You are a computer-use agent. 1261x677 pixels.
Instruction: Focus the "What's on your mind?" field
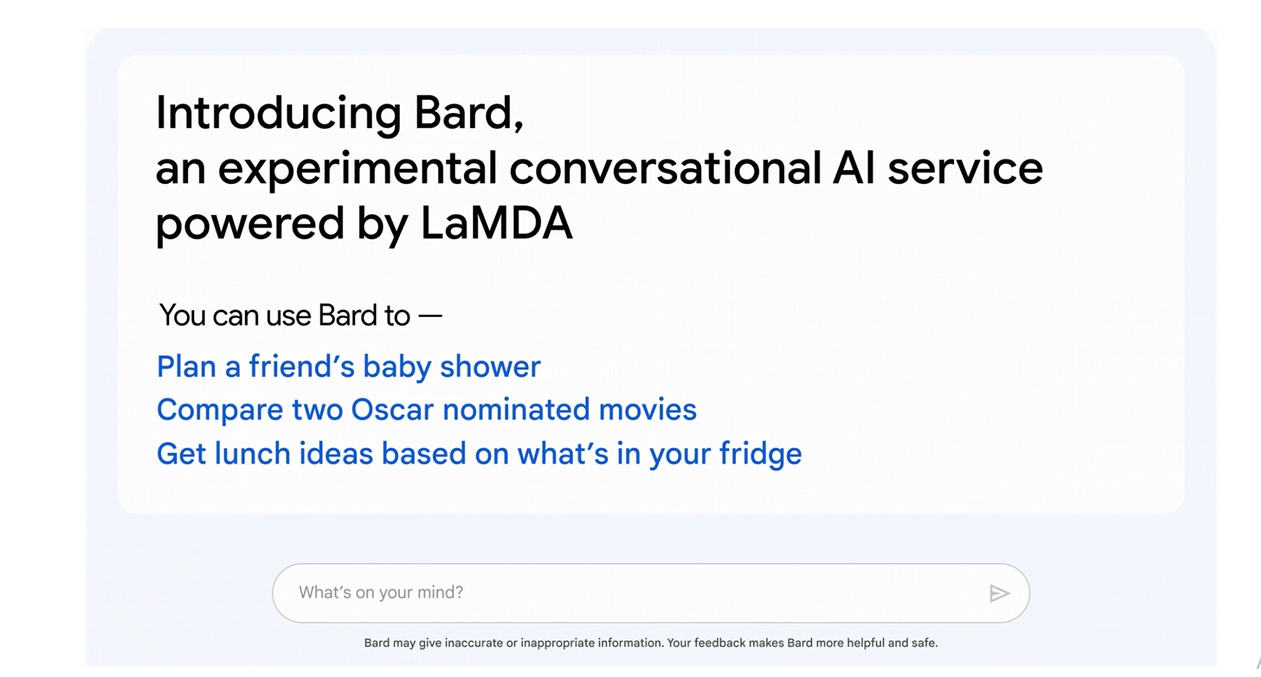[630, 593]
